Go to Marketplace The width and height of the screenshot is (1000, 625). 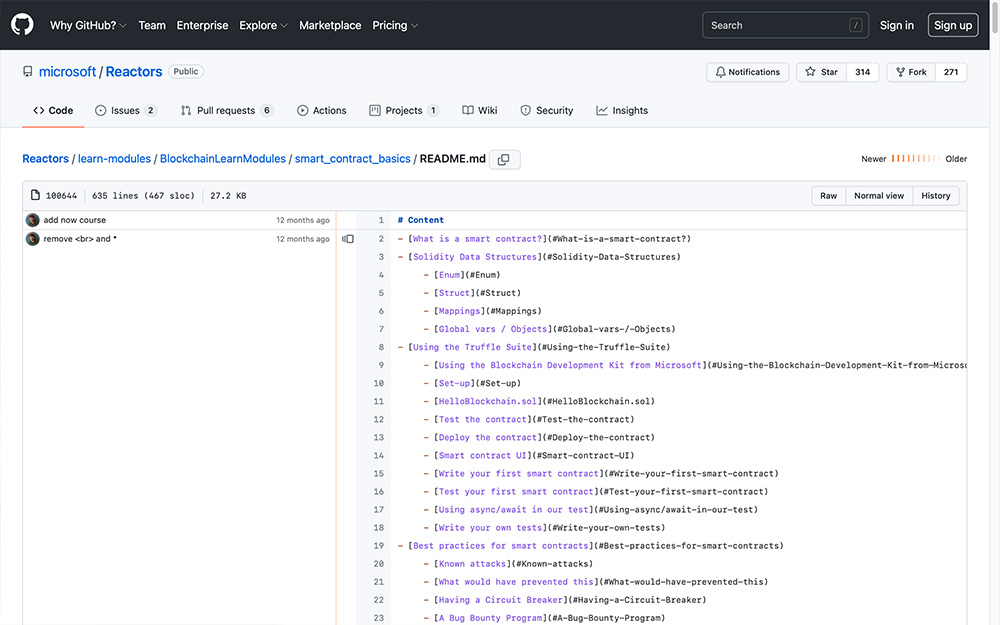coord(330,26)
